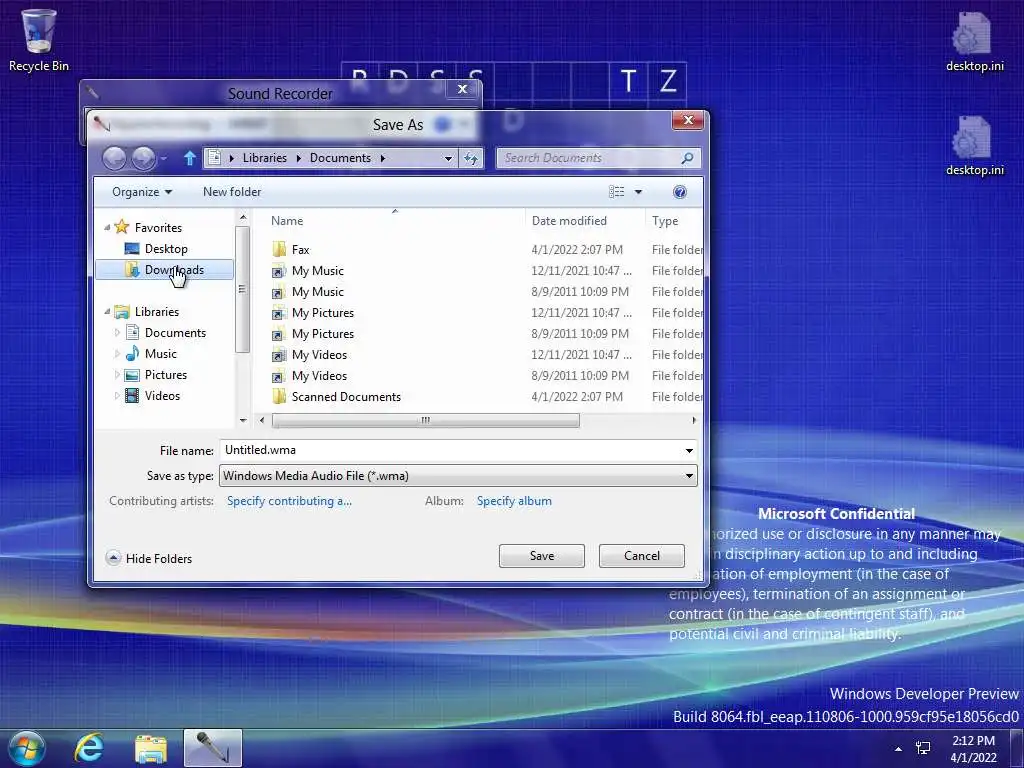Select the lower desktop.ini desktop icon
The image size is (1024, 768).
click(974, 146)
